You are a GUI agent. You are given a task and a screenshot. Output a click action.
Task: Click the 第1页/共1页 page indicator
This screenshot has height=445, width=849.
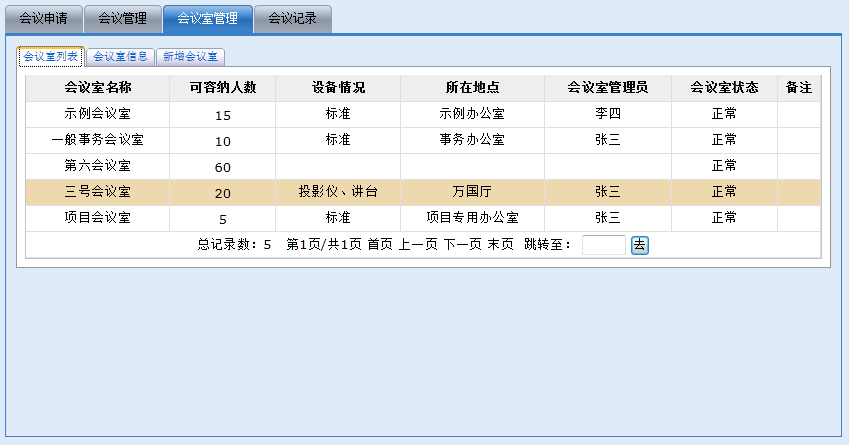324,245
